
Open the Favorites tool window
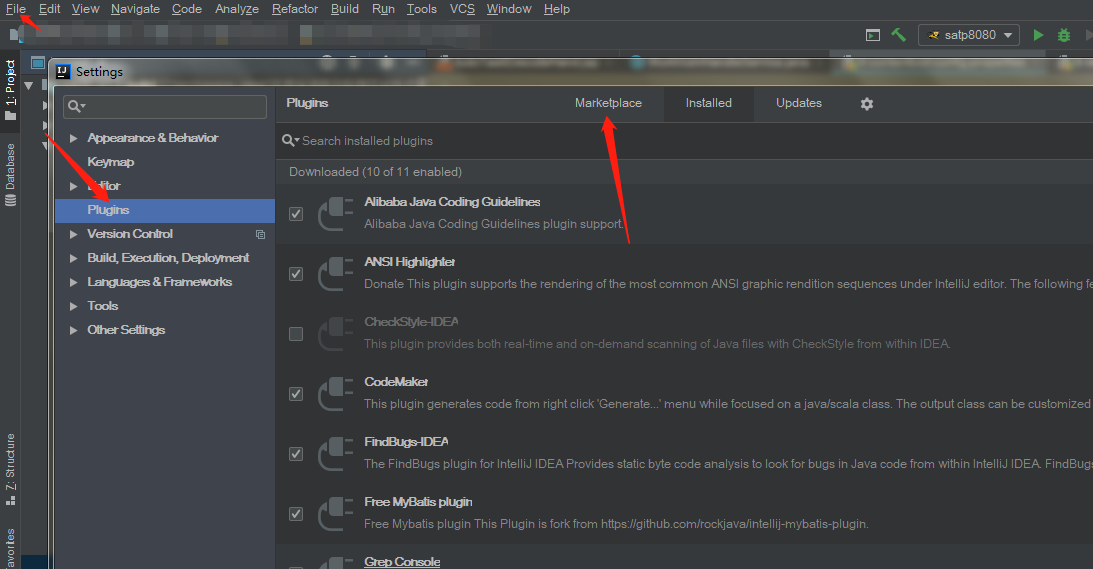tap(10, 548)
